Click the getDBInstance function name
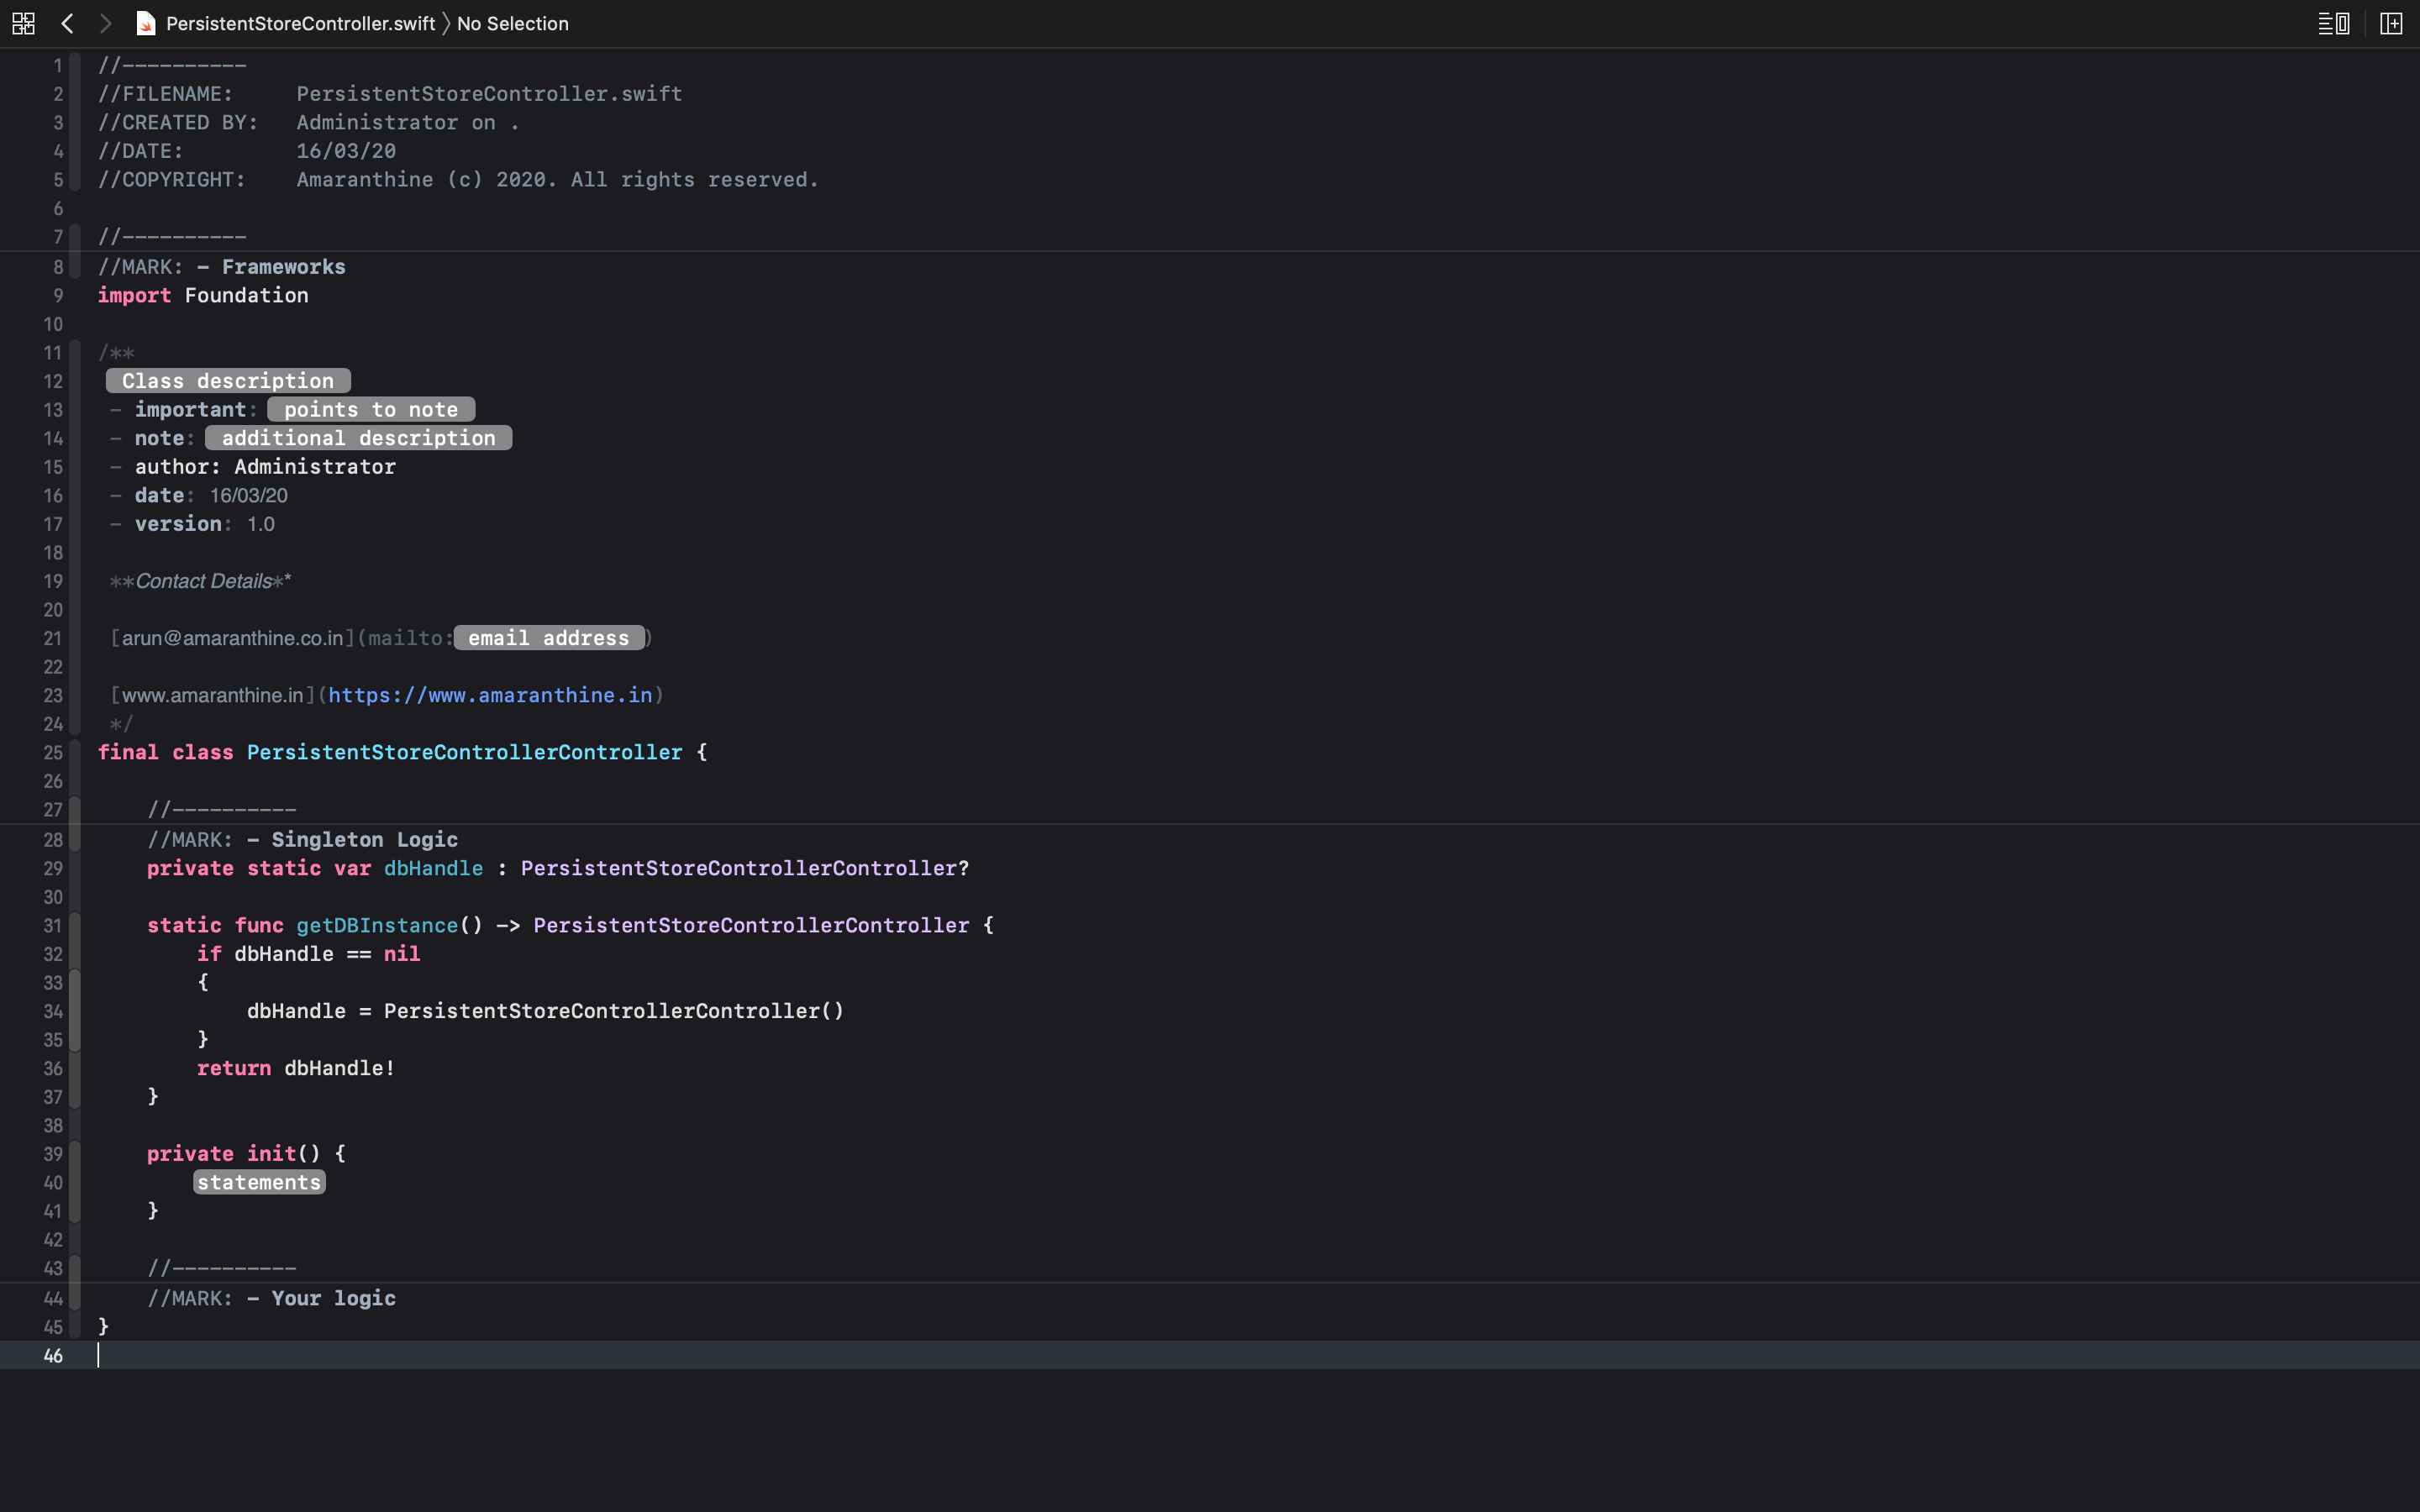This screenshot has width=2420, height=1512. (x=377, y=926)
